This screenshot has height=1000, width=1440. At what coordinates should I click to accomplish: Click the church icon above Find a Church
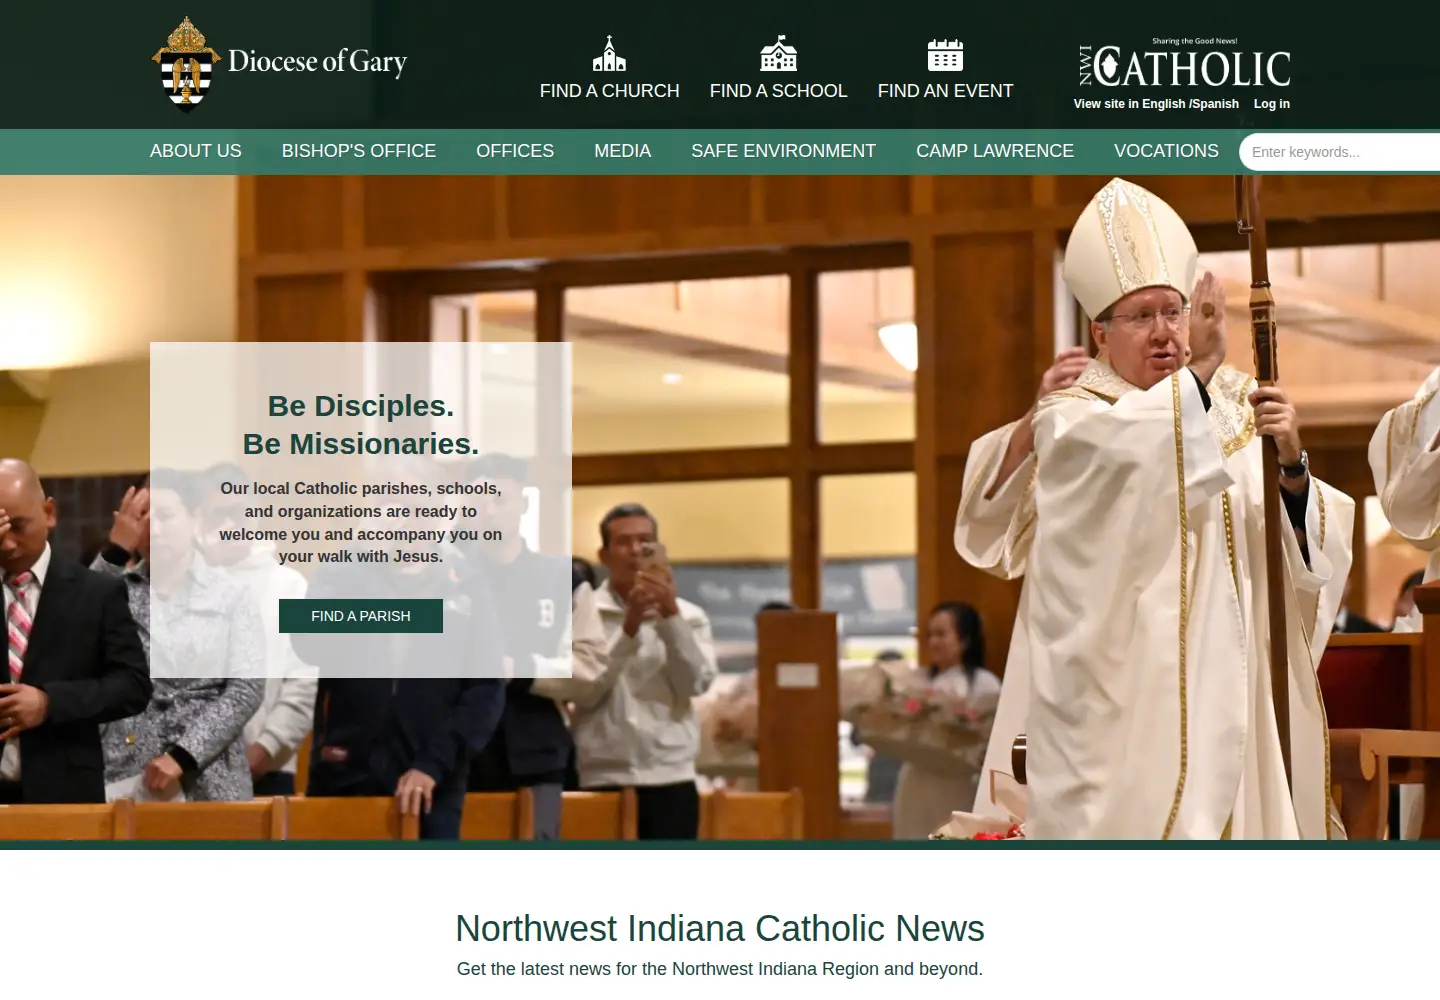click(609, 54)
